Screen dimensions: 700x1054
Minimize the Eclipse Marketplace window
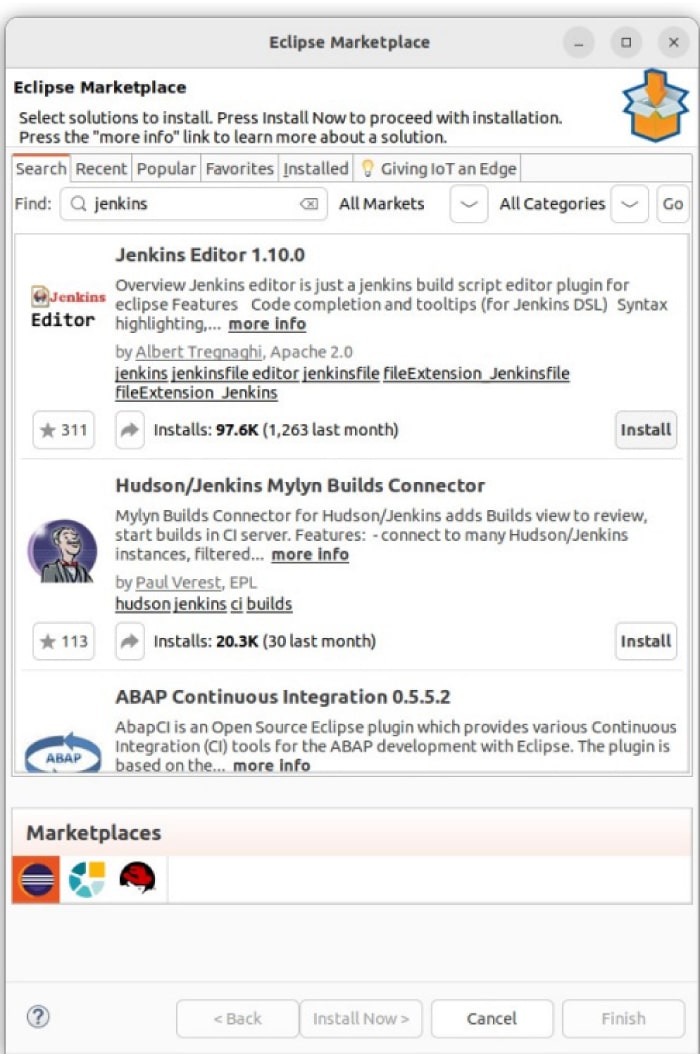[579, 42]
